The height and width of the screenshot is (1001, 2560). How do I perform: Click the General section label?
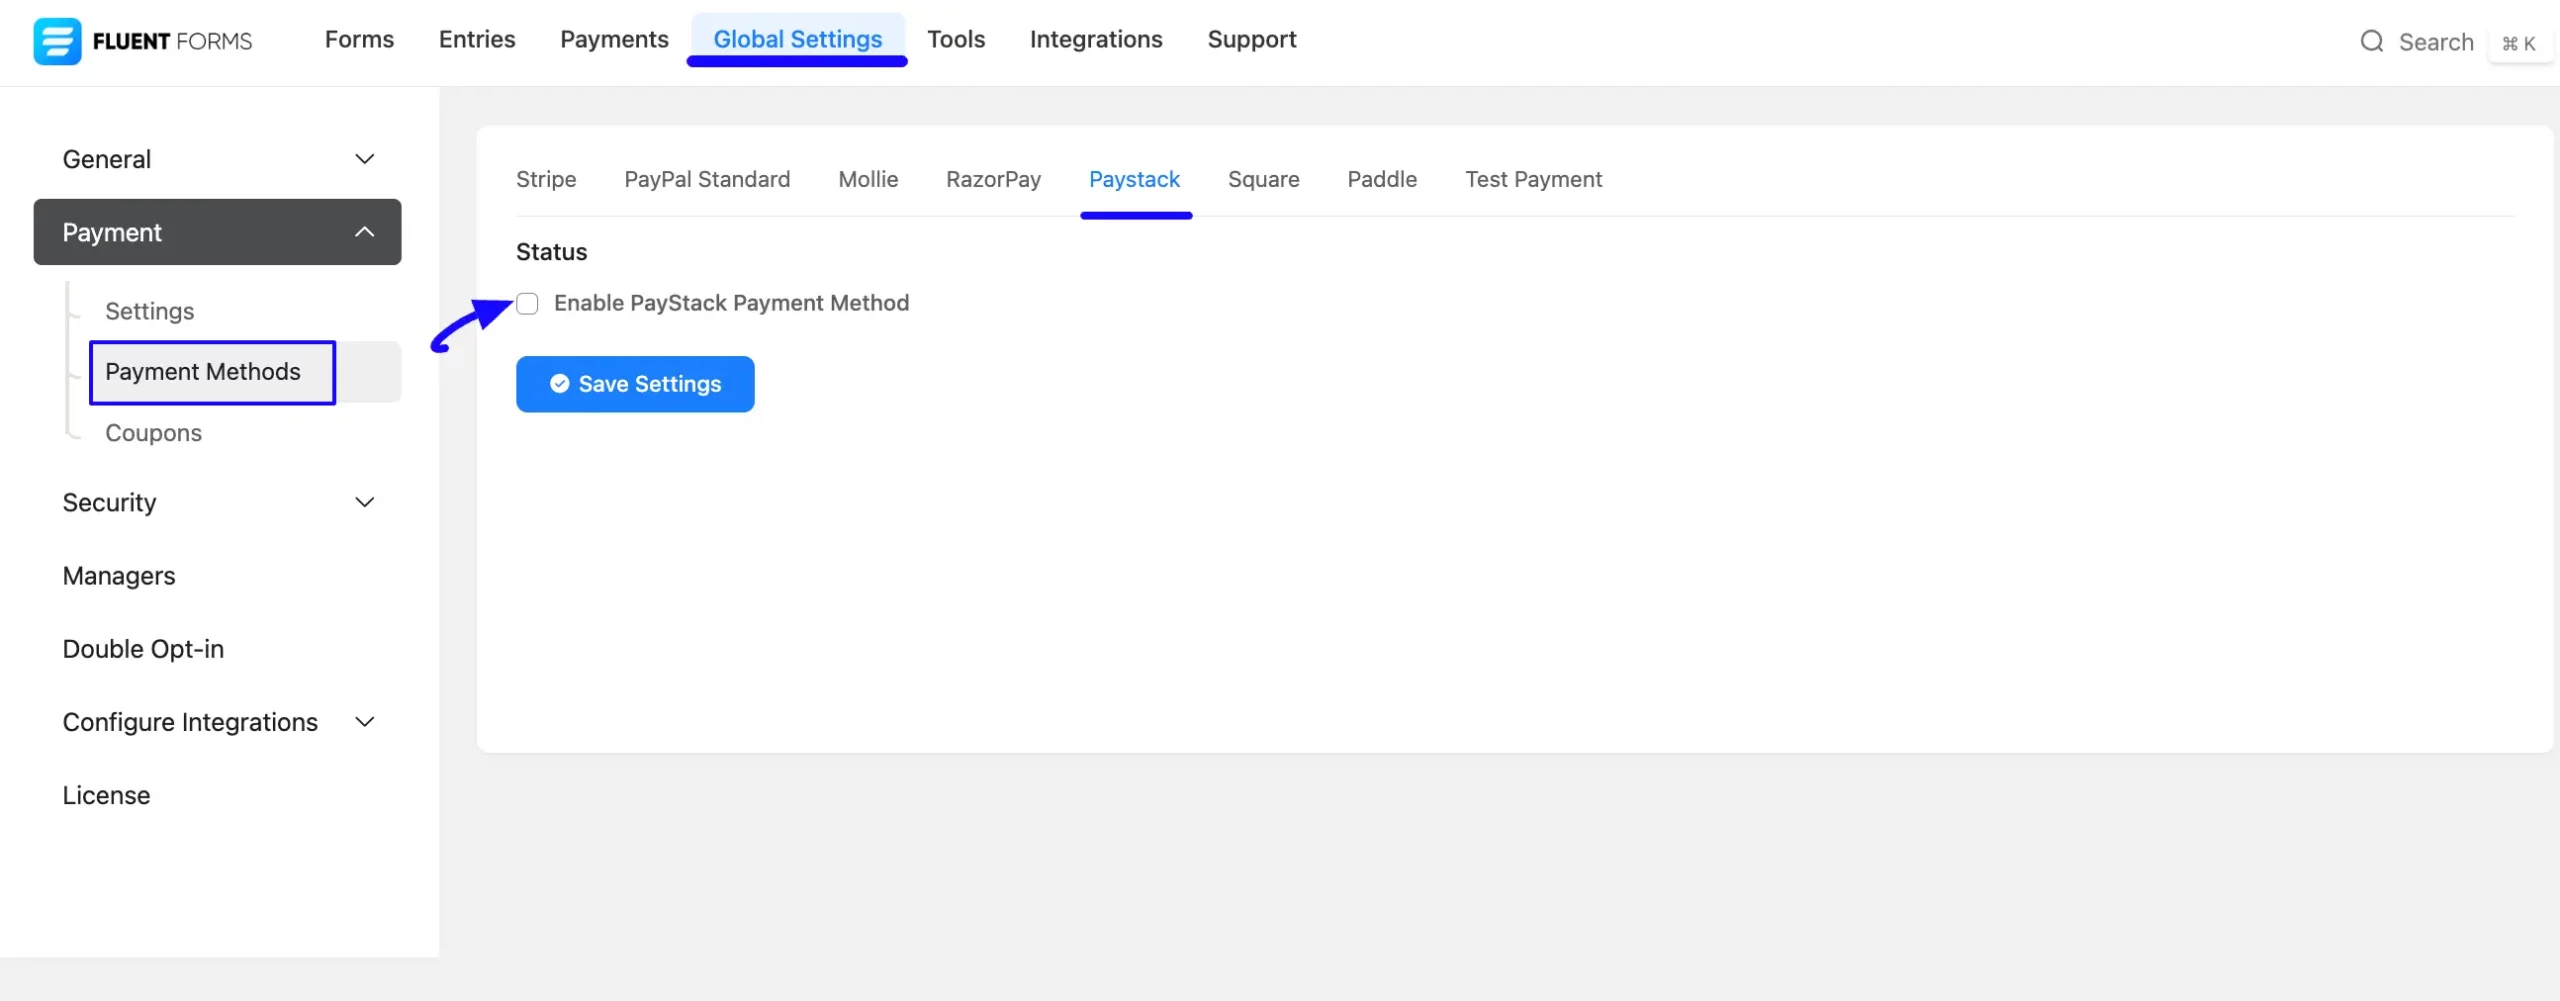point(106,159)
